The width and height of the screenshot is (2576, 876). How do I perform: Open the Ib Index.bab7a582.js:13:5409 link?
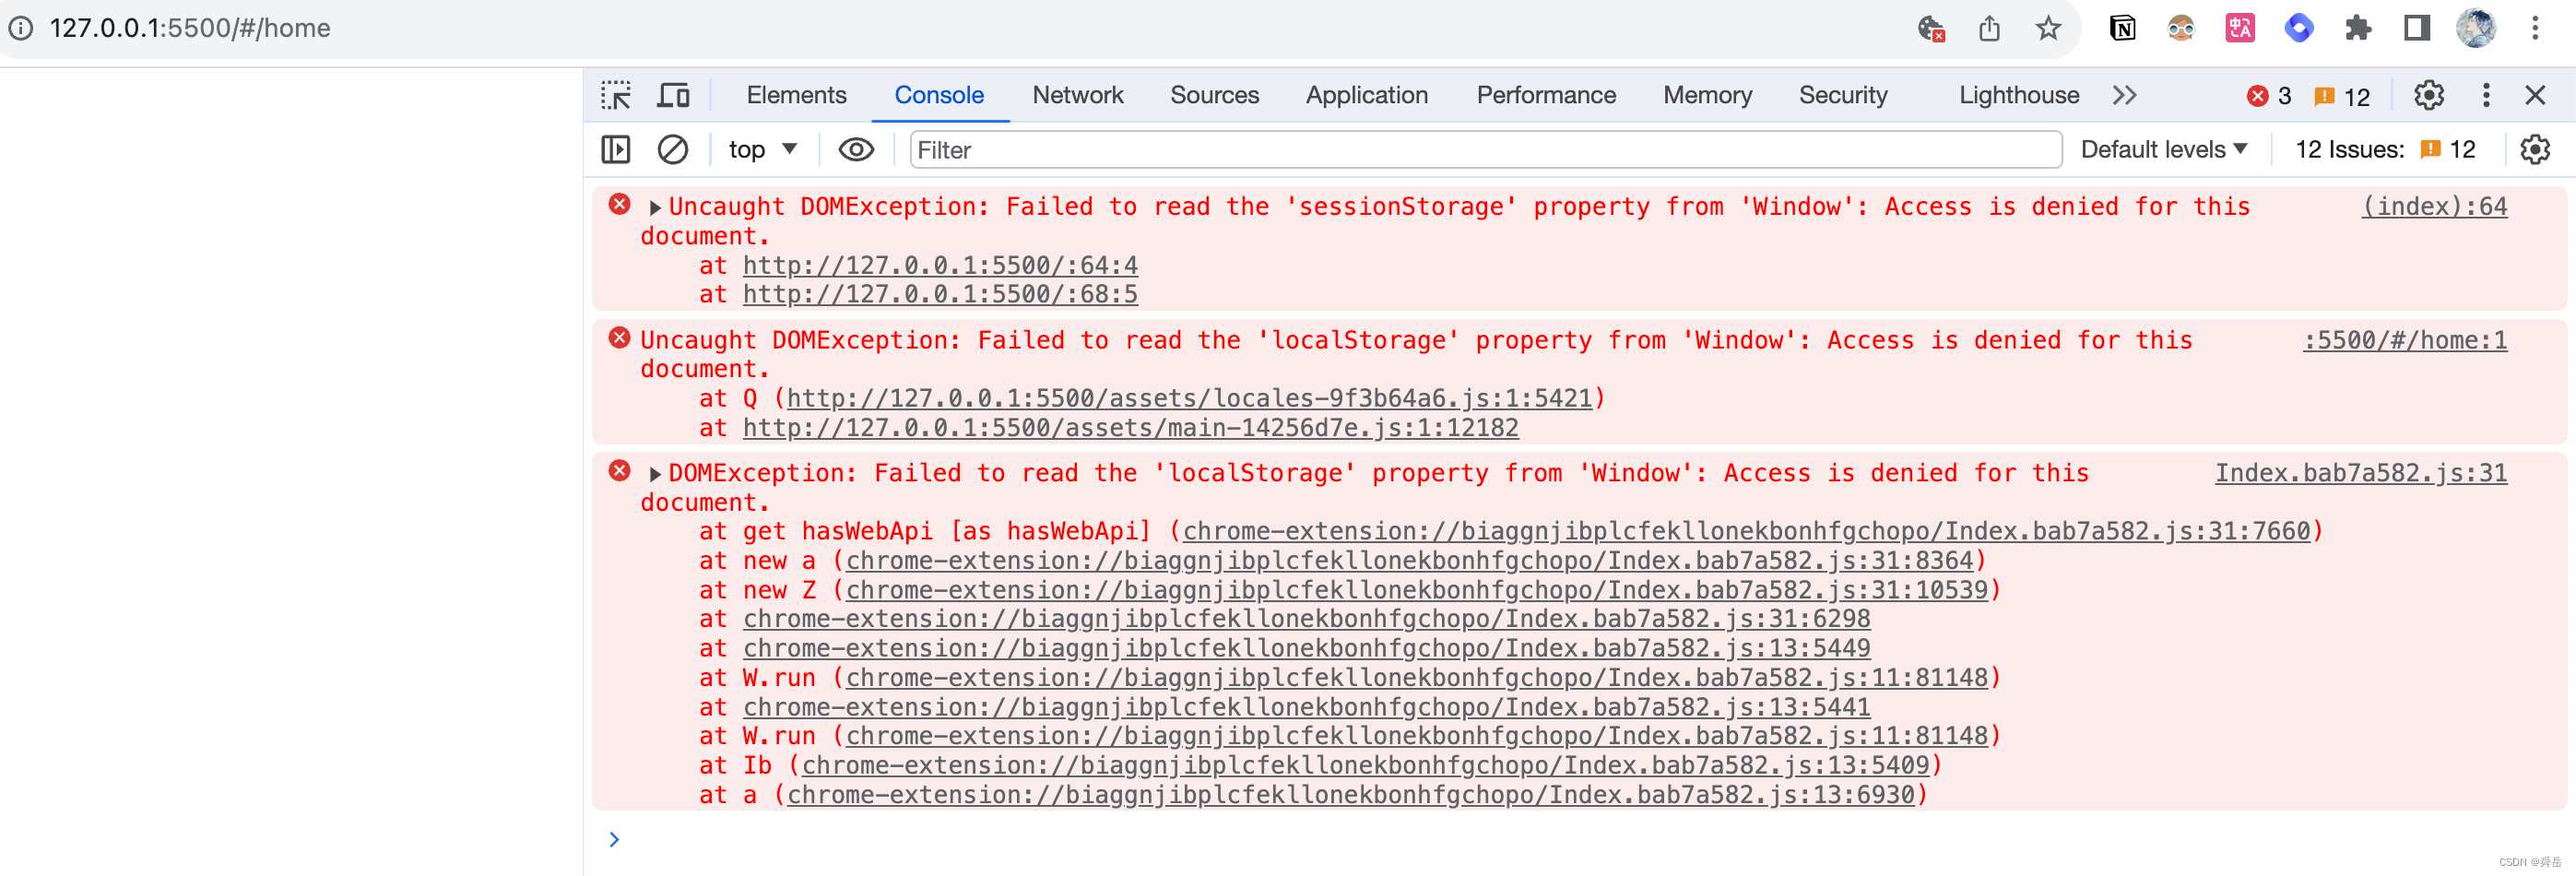(1365, 766)
